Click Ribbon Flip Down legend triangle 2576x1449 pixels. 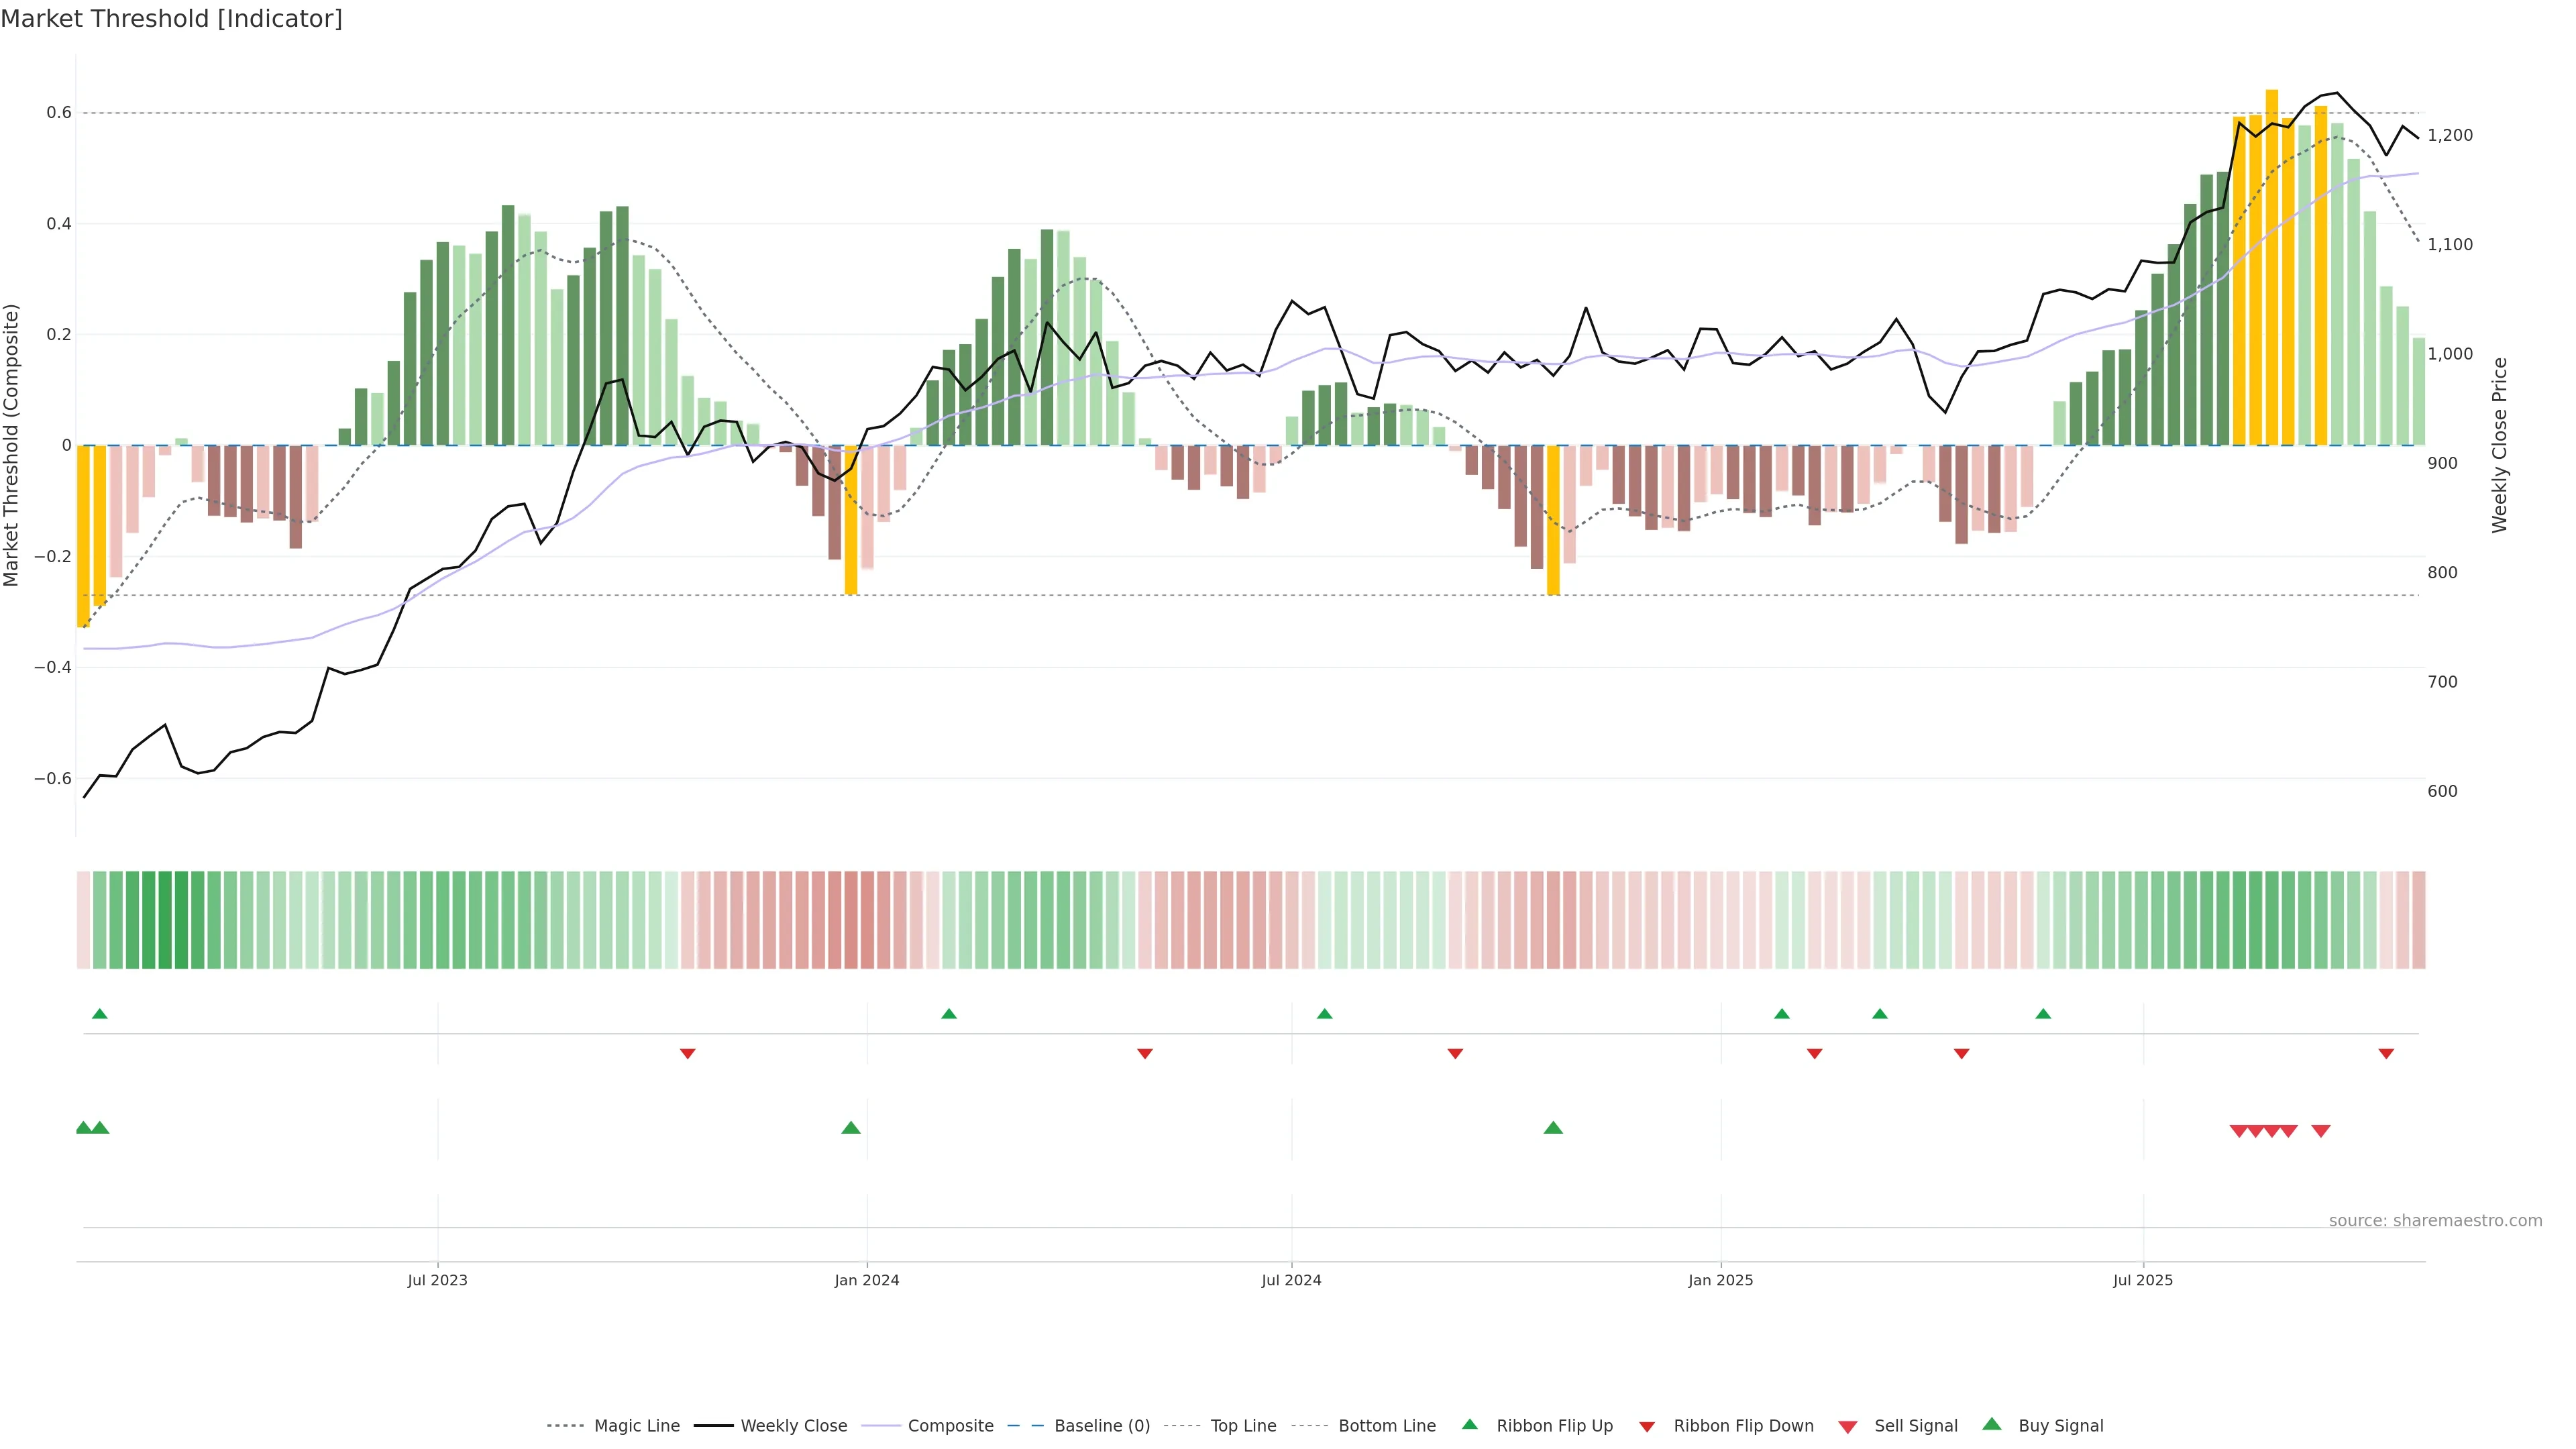coord(1647,1427)
